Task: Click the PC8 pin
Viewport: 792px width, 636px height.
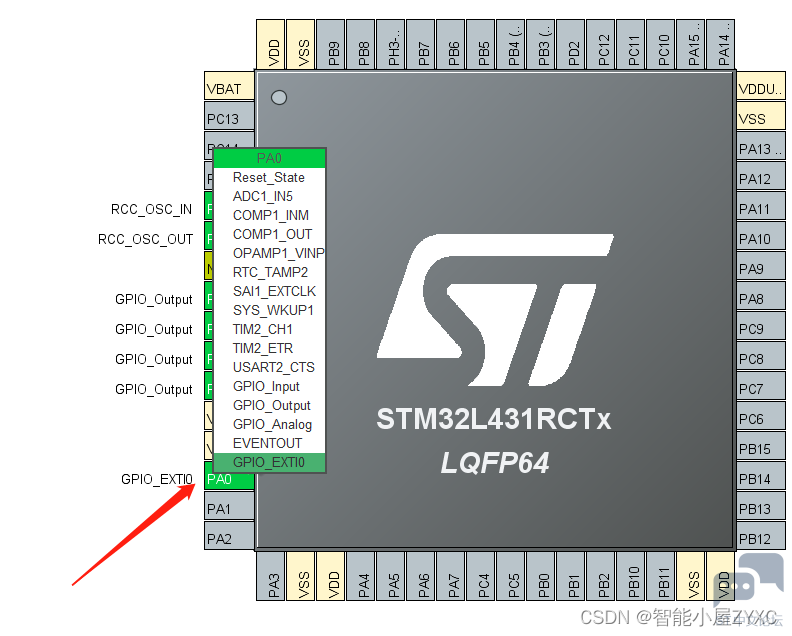Action: coord(761,356)
